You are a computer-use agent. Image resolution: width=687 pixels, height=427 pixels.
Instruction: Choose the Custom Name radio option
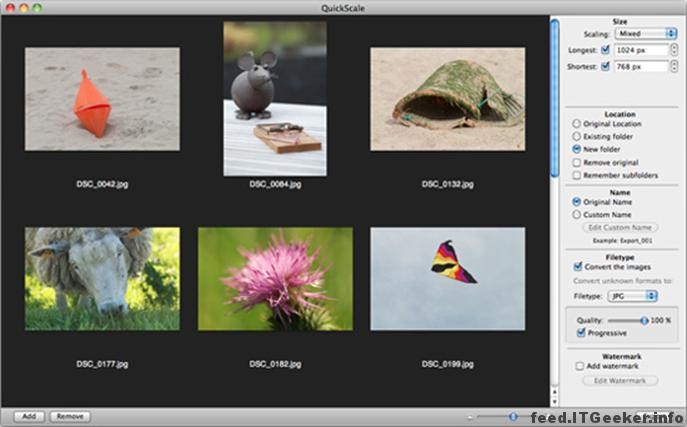(x=576, y=214)
